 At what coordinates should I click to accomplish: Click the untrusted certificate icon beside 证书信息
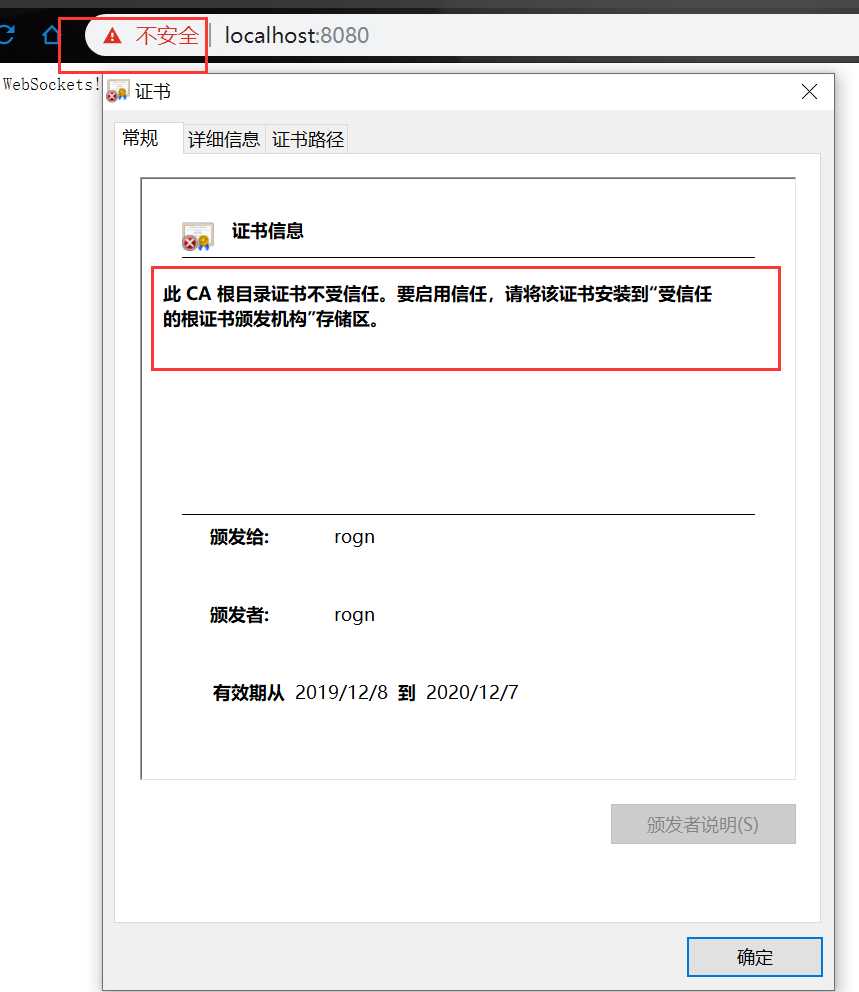[x=197, y=237]
